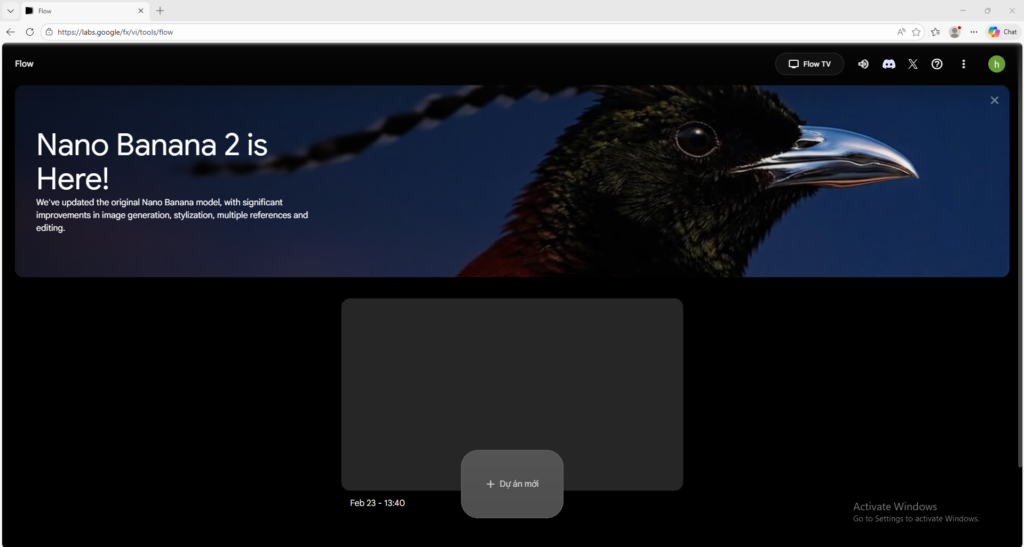
Task: Open Edge settings and more ellipsis
Action: pos(974,32)
